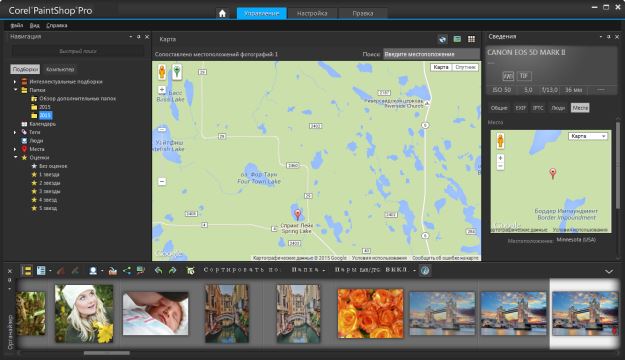Open the Карта dropdown in Места mini map
The width and height of the screenshot is (625, 360).
coord(588,136)
